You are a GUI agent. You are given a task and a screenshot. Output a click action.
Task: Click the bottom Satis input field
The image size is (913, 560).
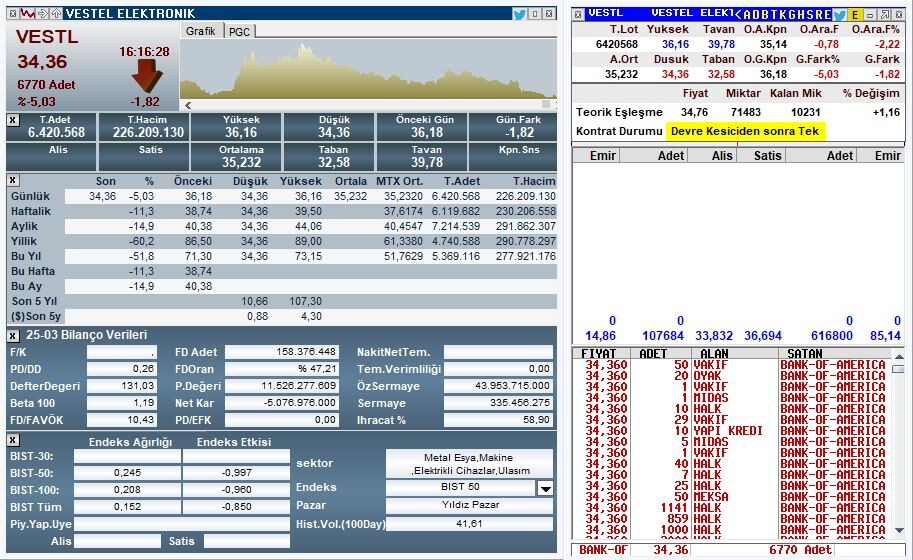[246, 541]
